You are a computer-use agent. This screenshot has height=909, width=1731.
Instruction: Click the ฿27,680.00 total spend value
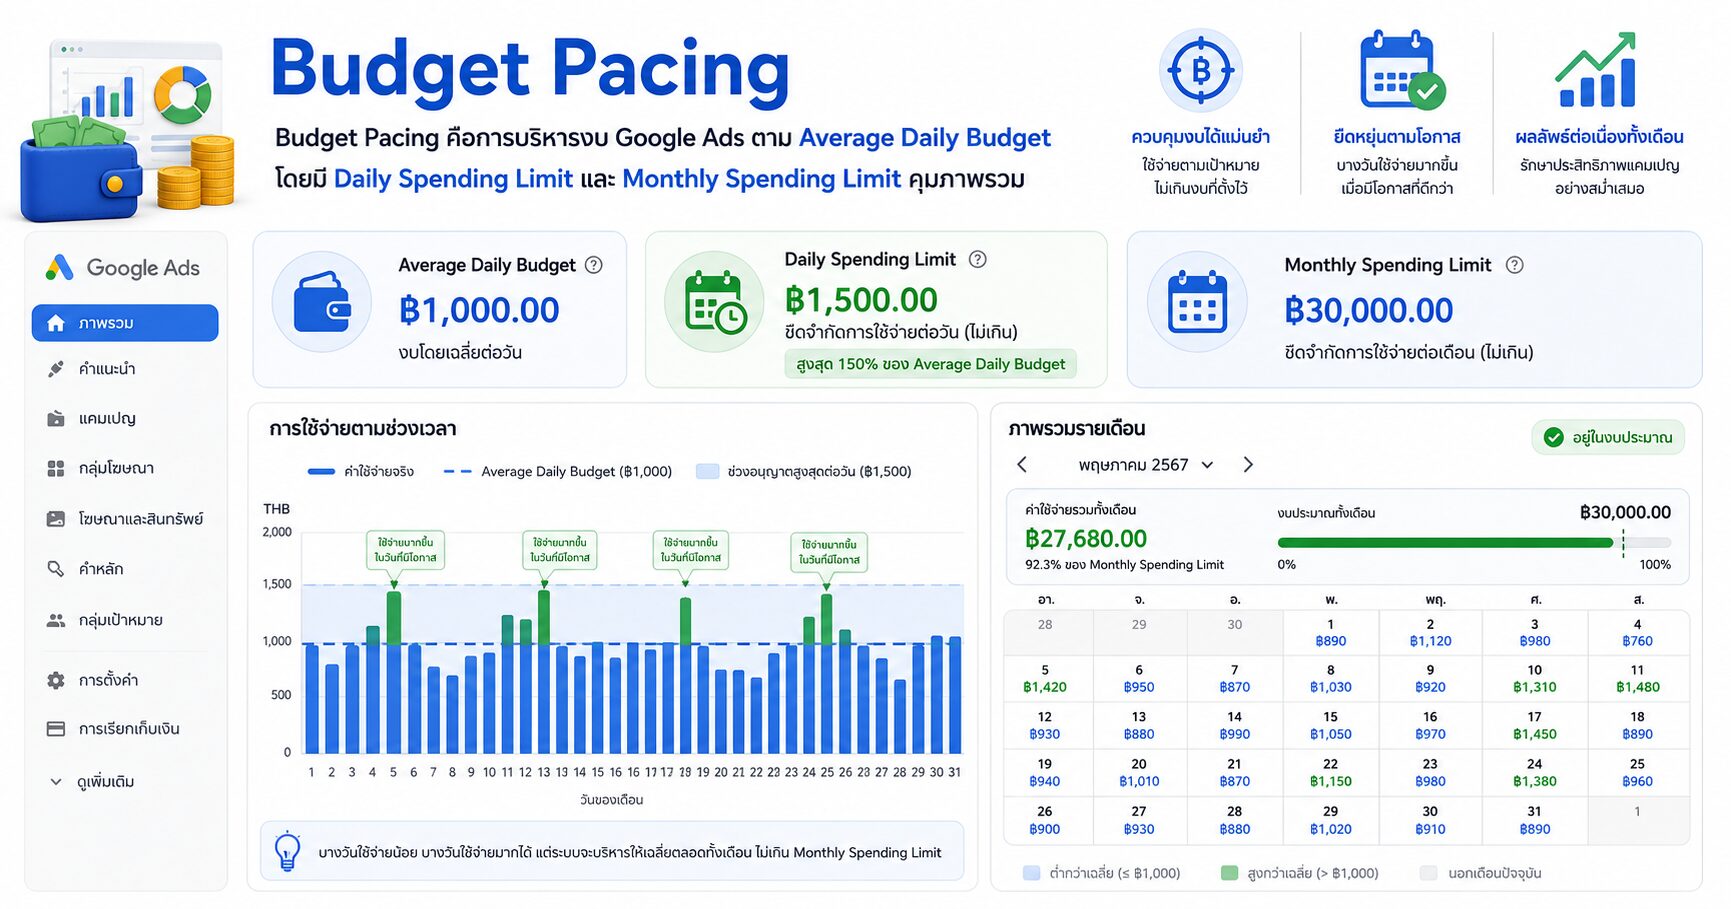(x=1085, y=539)
